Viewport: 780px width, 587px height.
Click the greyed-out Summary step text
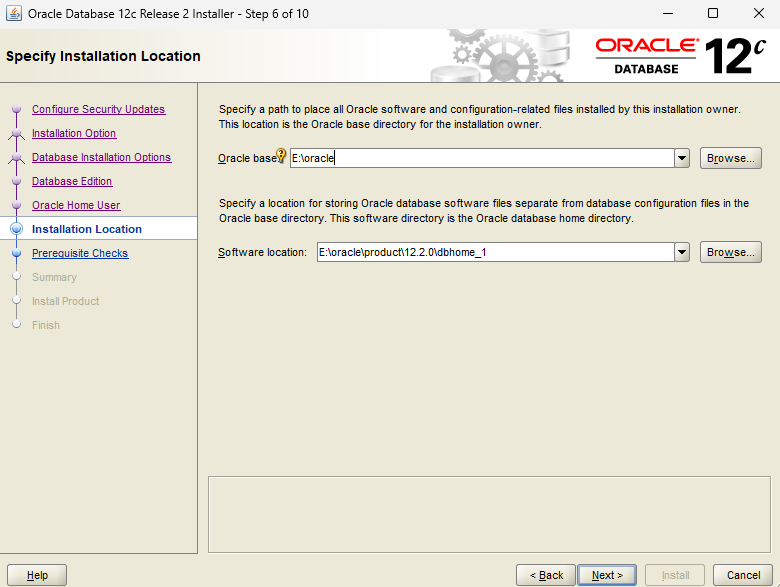click(x=55, y=277)
